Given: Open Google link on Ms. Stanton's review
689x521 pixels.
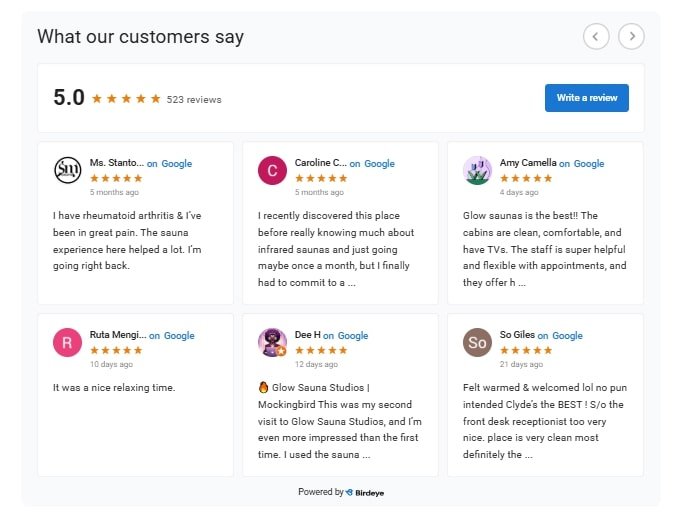Looking at the screenshot, I should pyautogui.click(x=177, y=163).
